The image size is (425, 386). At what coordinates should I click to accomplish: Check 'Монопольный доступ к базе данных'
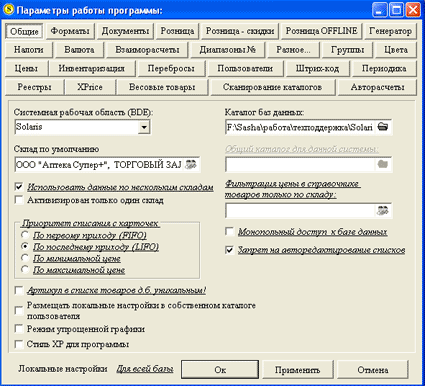(x=230, y=231)
